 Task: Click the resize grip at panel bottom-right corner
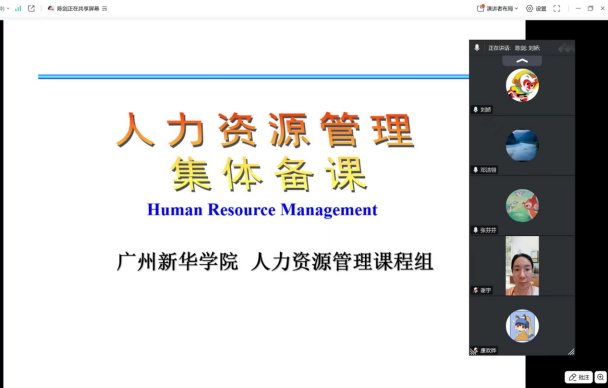(571, 351)
